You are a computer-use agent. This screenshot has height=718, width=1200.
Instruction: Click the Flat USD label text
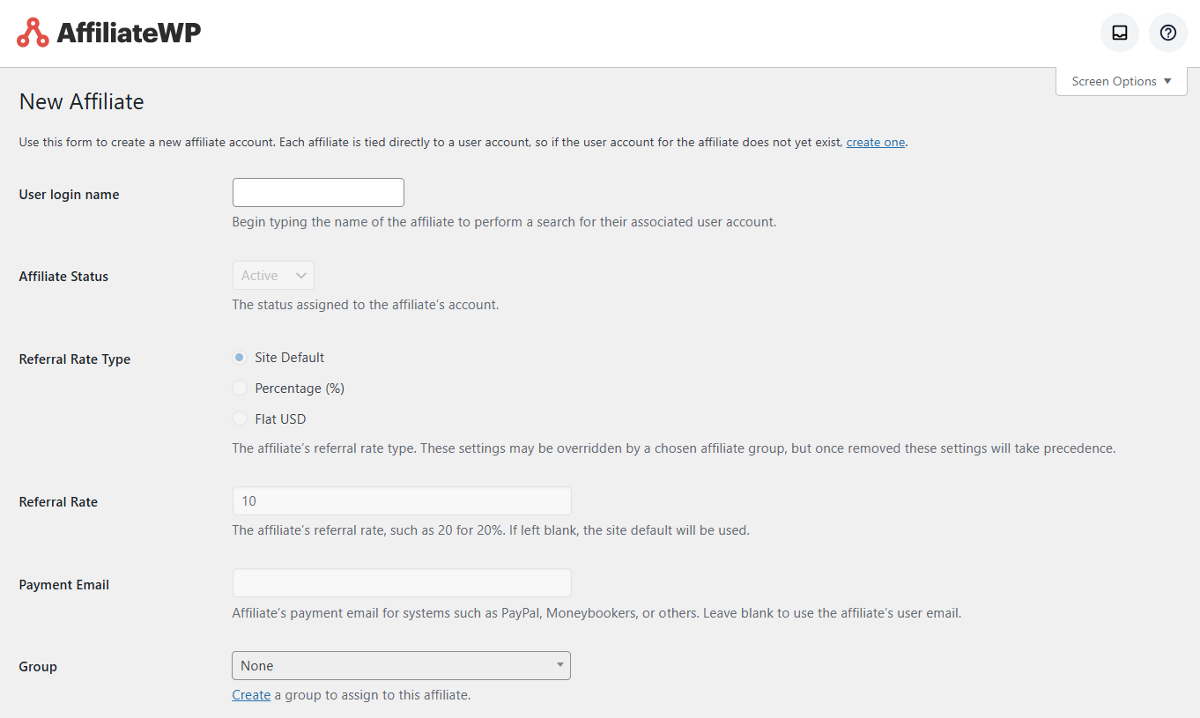click(x=280, y=419)
